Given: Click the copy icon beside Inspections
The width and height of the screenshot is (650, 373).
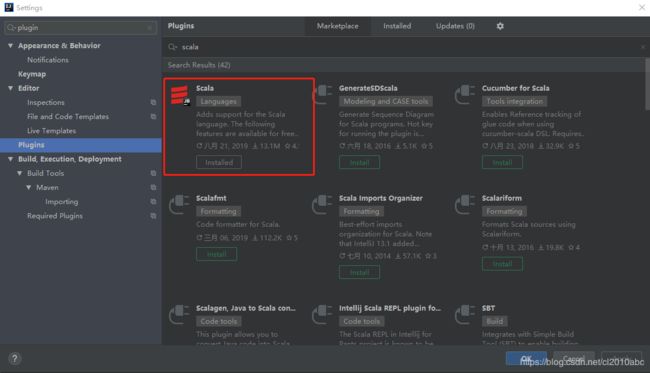Looking at the screenshot, I should click(x=153, y=102).
